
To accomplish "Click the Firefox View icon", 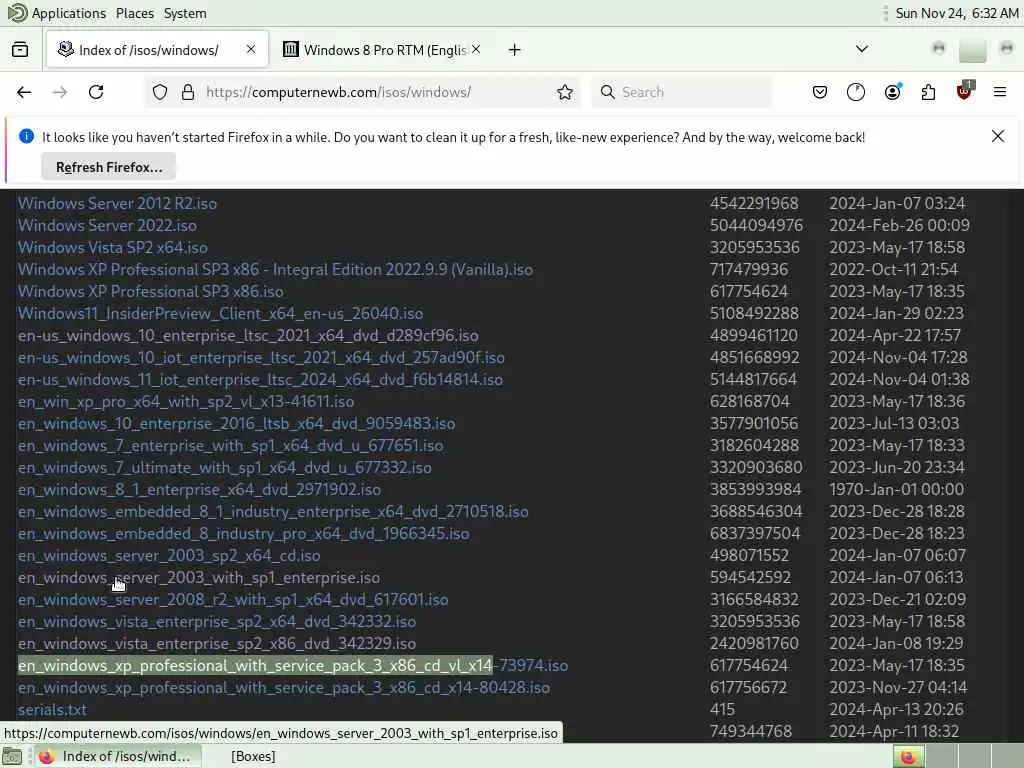I will point(20,50).
